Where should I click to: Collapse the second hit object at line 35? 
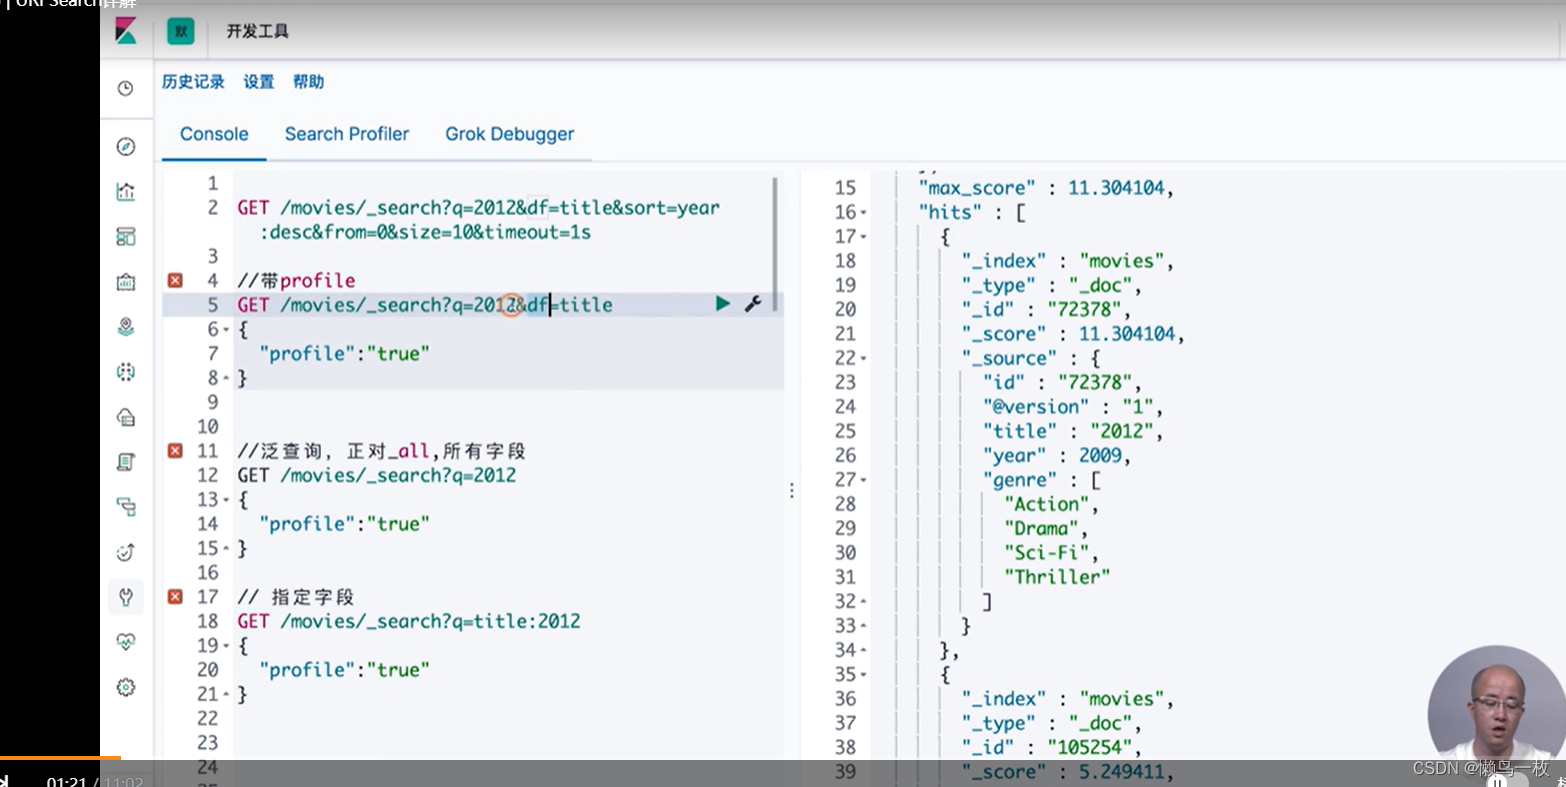click(864, 674)
